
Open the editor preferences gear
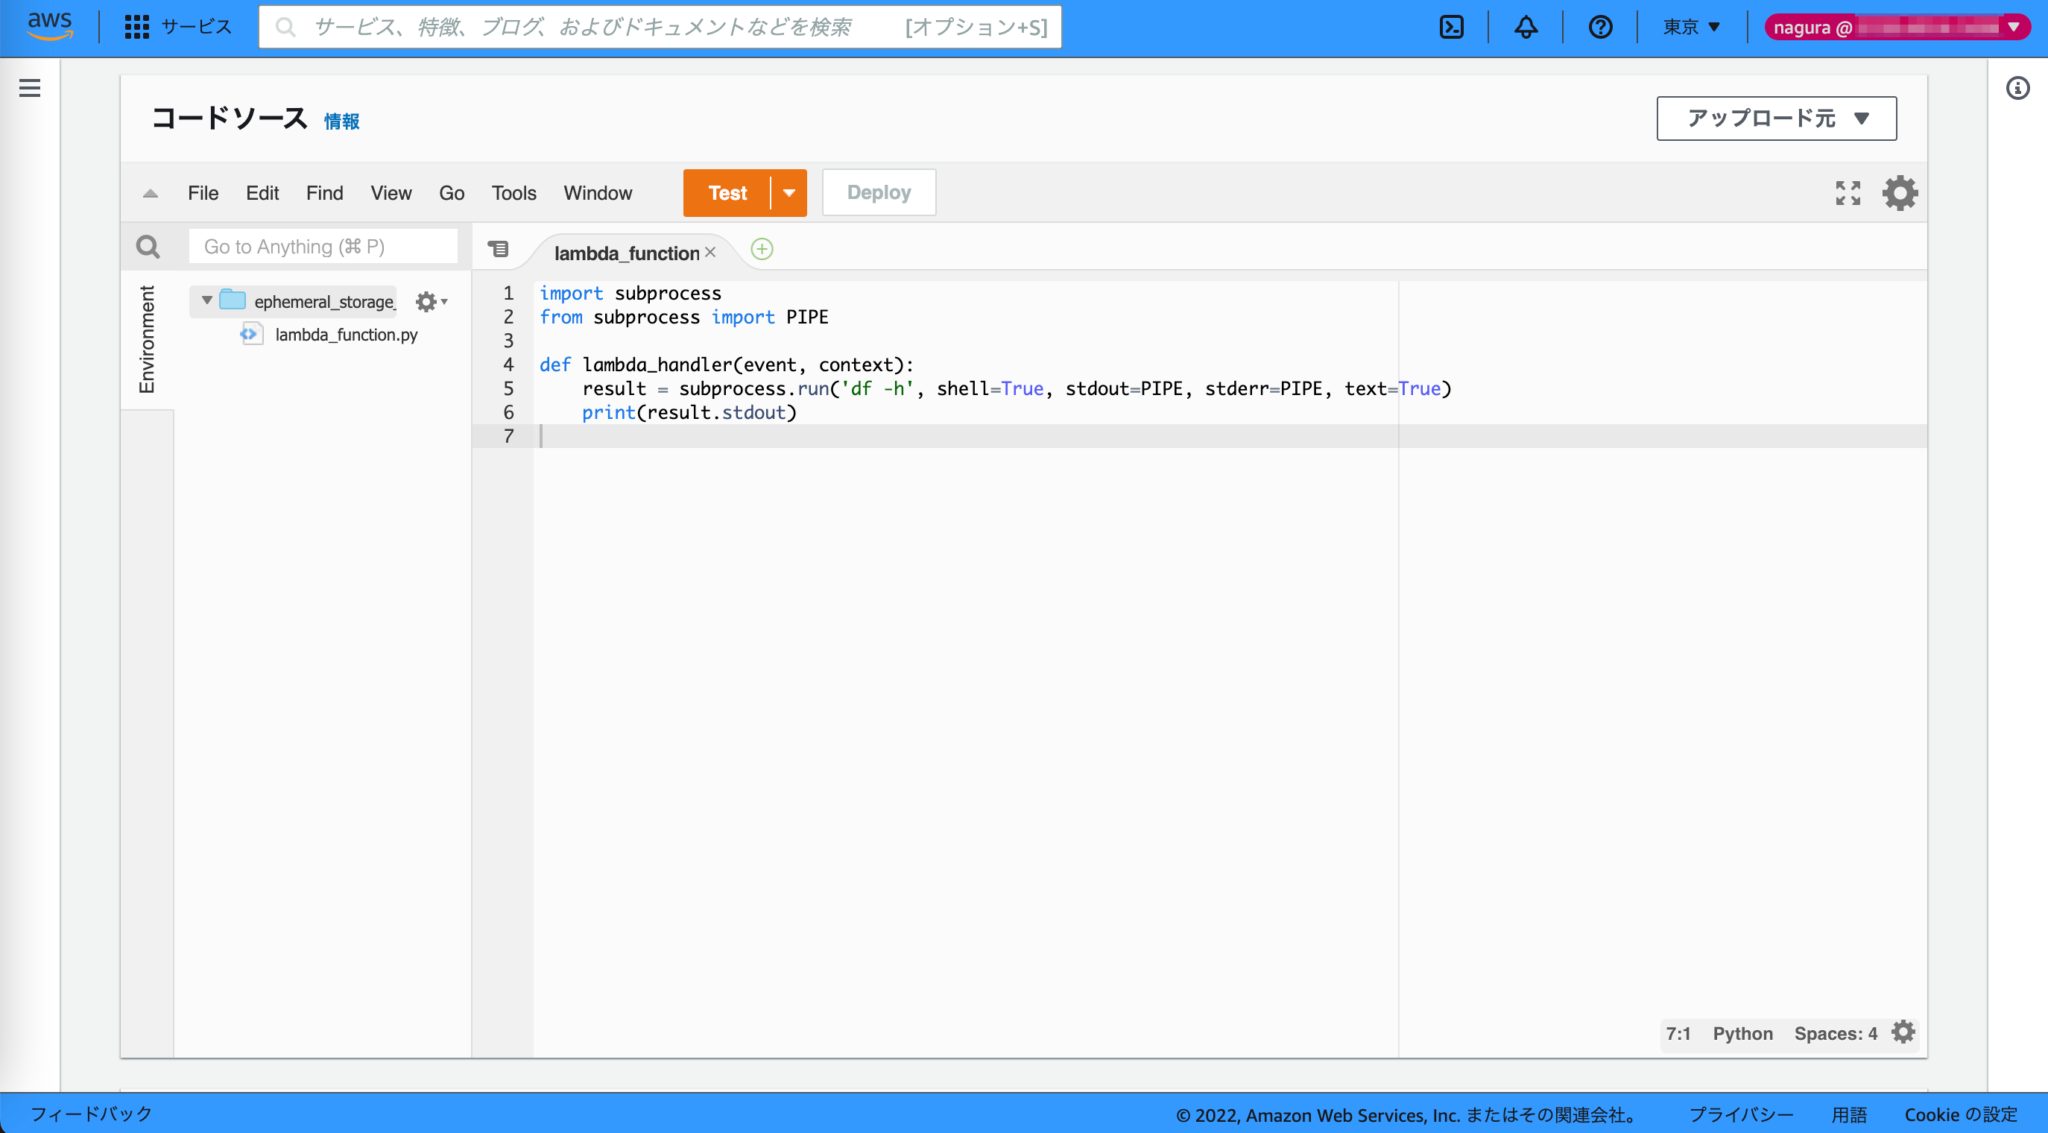1899,192
